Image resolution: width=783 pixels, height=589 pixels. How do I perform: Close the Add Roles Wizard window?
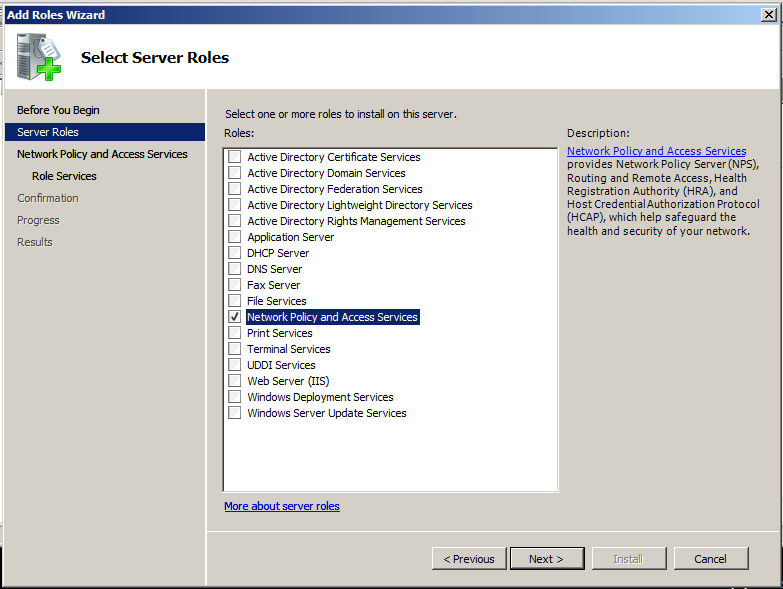[x=769, y=15]
